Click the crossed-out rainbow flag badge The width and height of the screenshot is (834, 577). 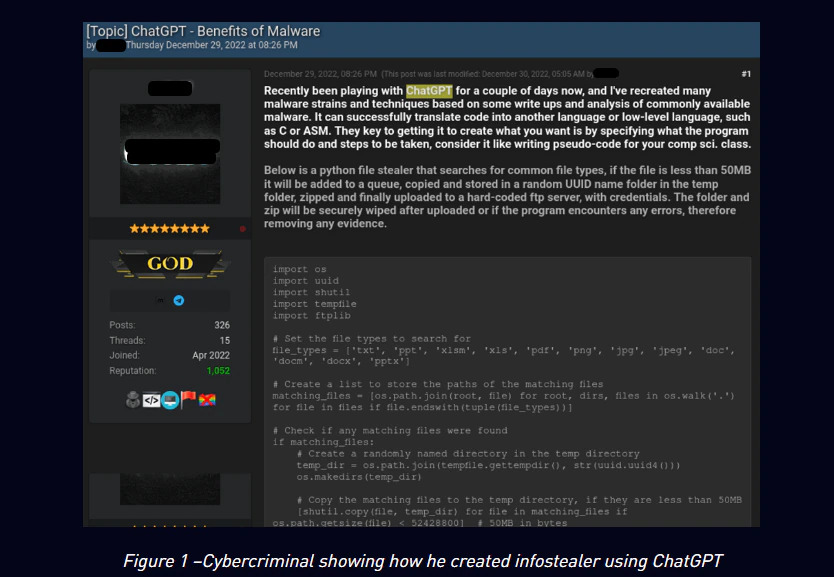click(207, 400)
